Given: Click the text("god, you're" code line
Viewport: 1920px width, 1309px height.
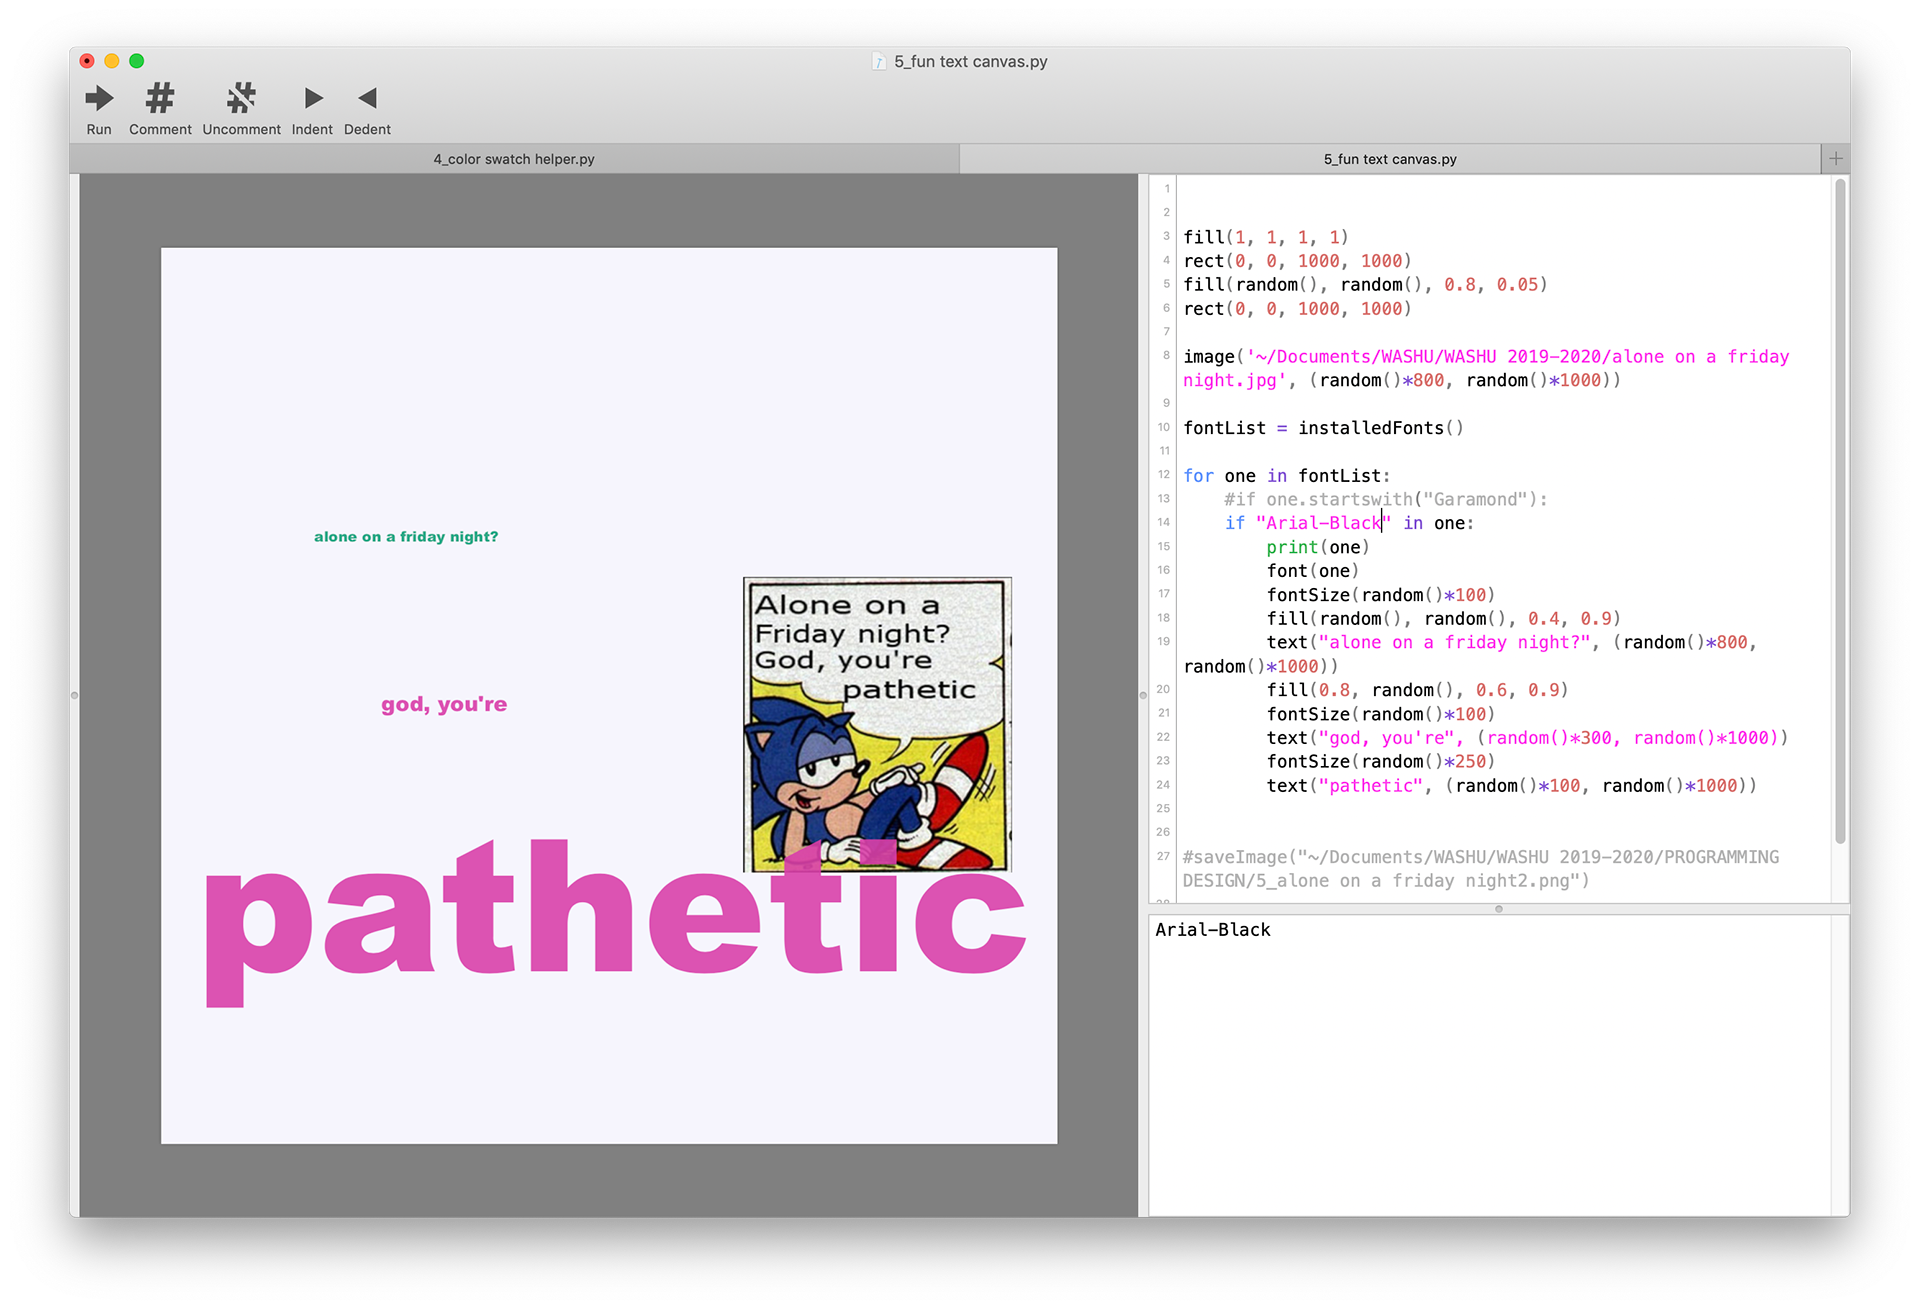Looking at the screenshot, I should (x=1527, y=738).
